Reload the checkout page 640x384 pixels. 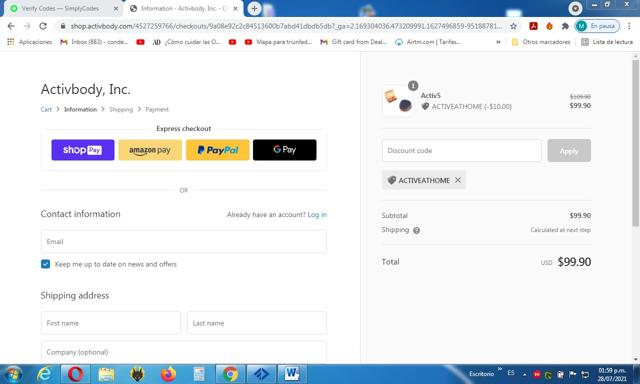pyautogui.click(x=43, y=26)
